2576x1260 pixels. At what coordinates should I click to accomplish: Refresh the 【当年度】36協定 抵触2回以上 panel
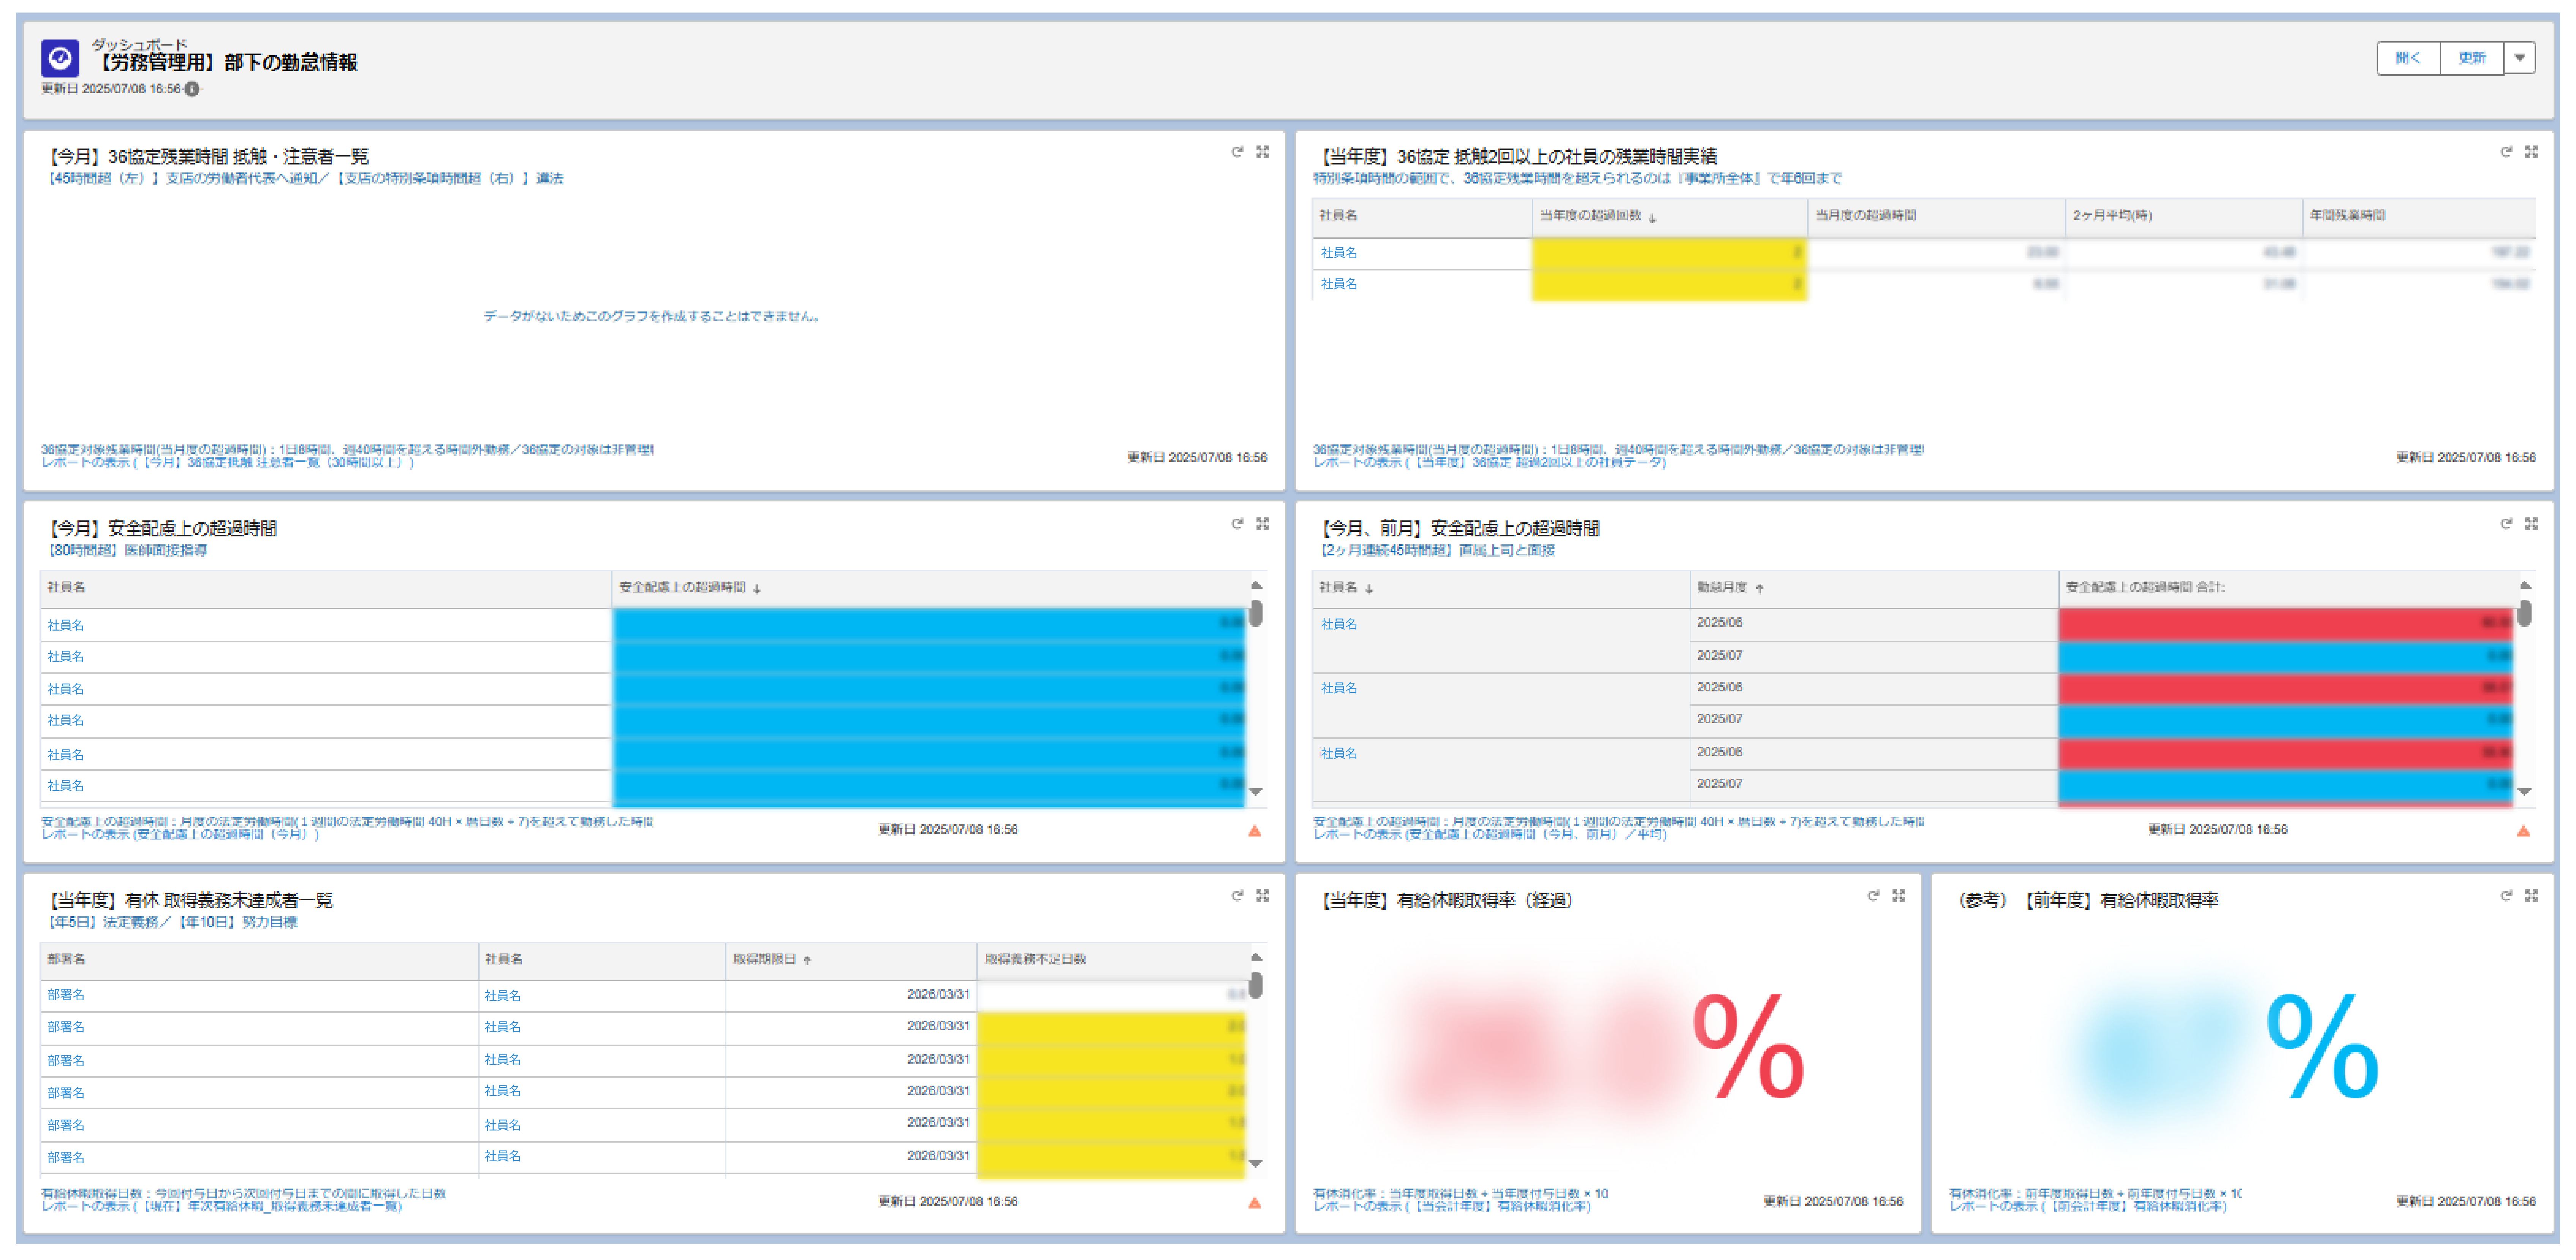2506,152
